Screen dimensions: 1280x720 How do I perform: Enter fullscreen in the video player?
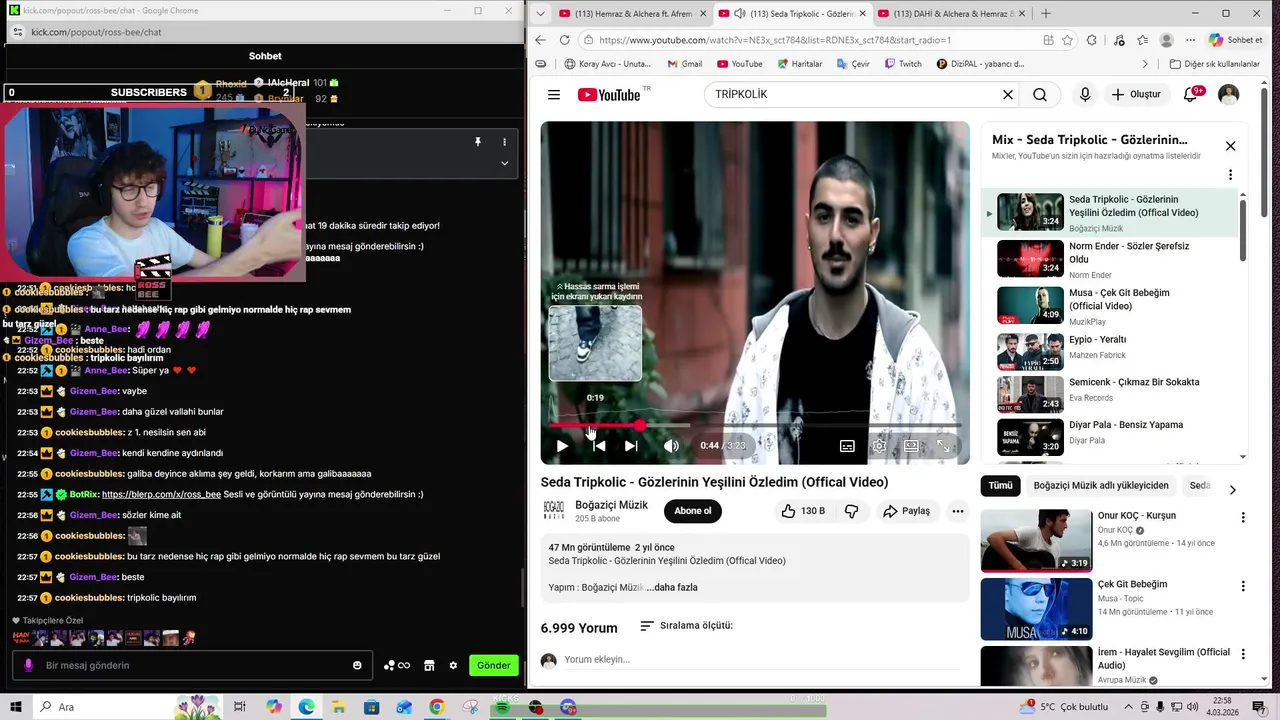(x=943, y=446)
